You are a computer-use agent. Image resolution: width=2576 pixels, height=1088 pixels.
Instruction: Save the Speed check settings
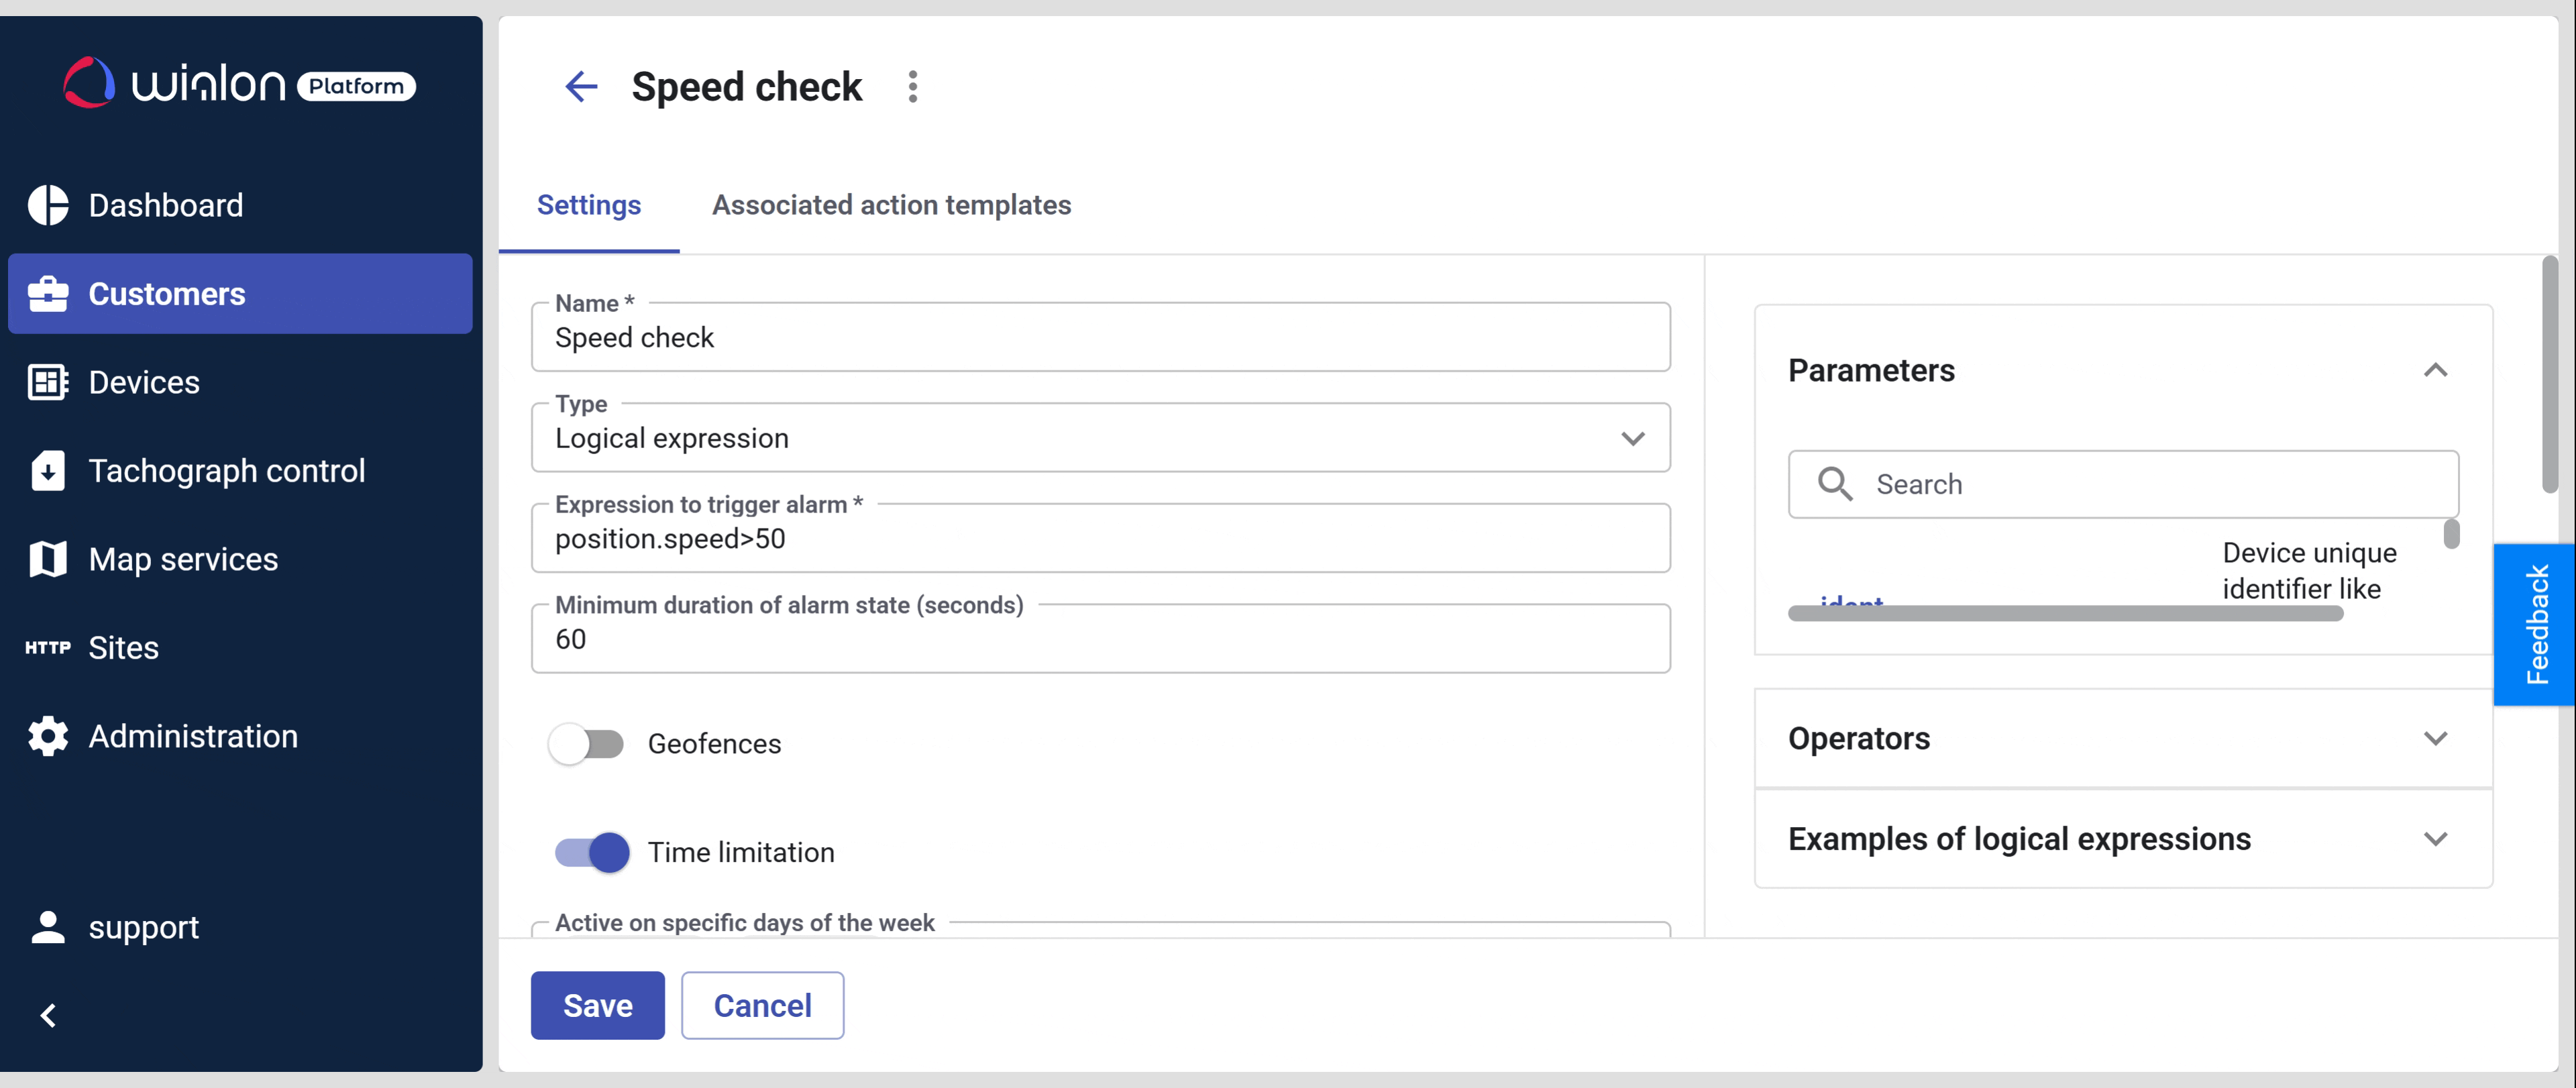coord(597,1005)
